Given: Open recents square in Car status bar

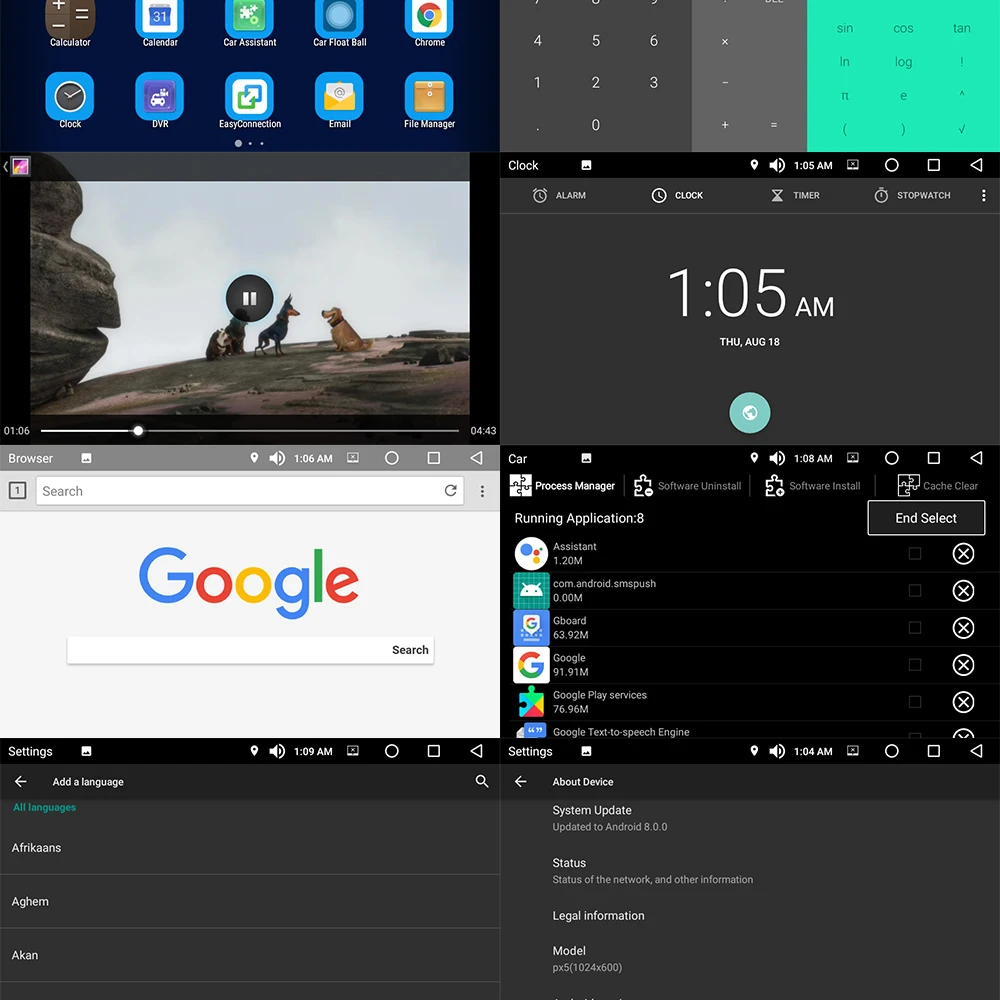Looking at the screenshot, I should pos(934,458).
